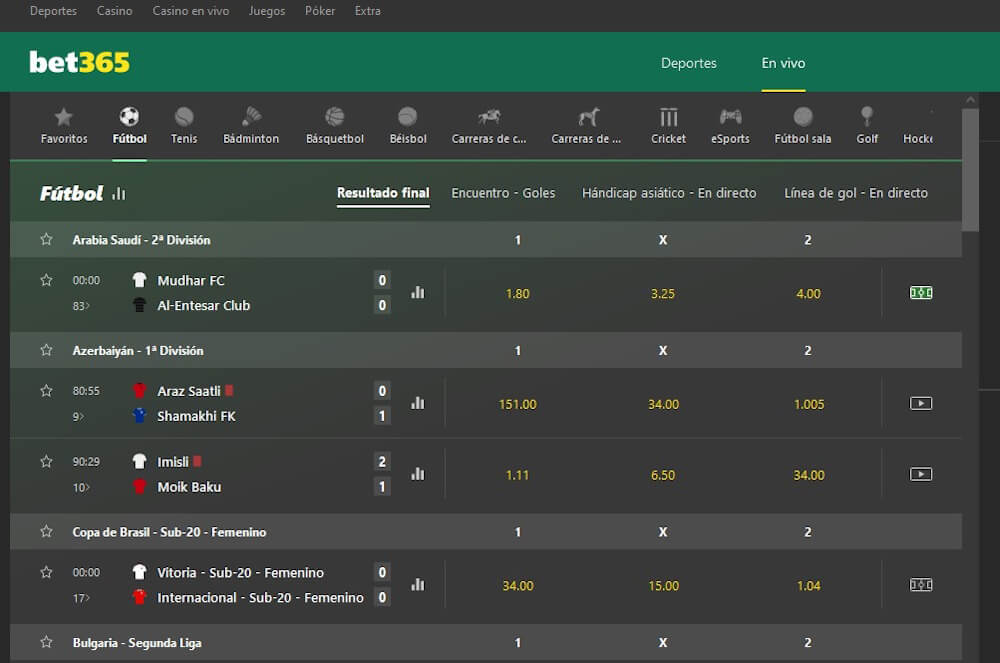1000x663 pixels.
Task: Bet on Vitoria Sub-20 draw at 15.00
Action: [x=663, y=585]
